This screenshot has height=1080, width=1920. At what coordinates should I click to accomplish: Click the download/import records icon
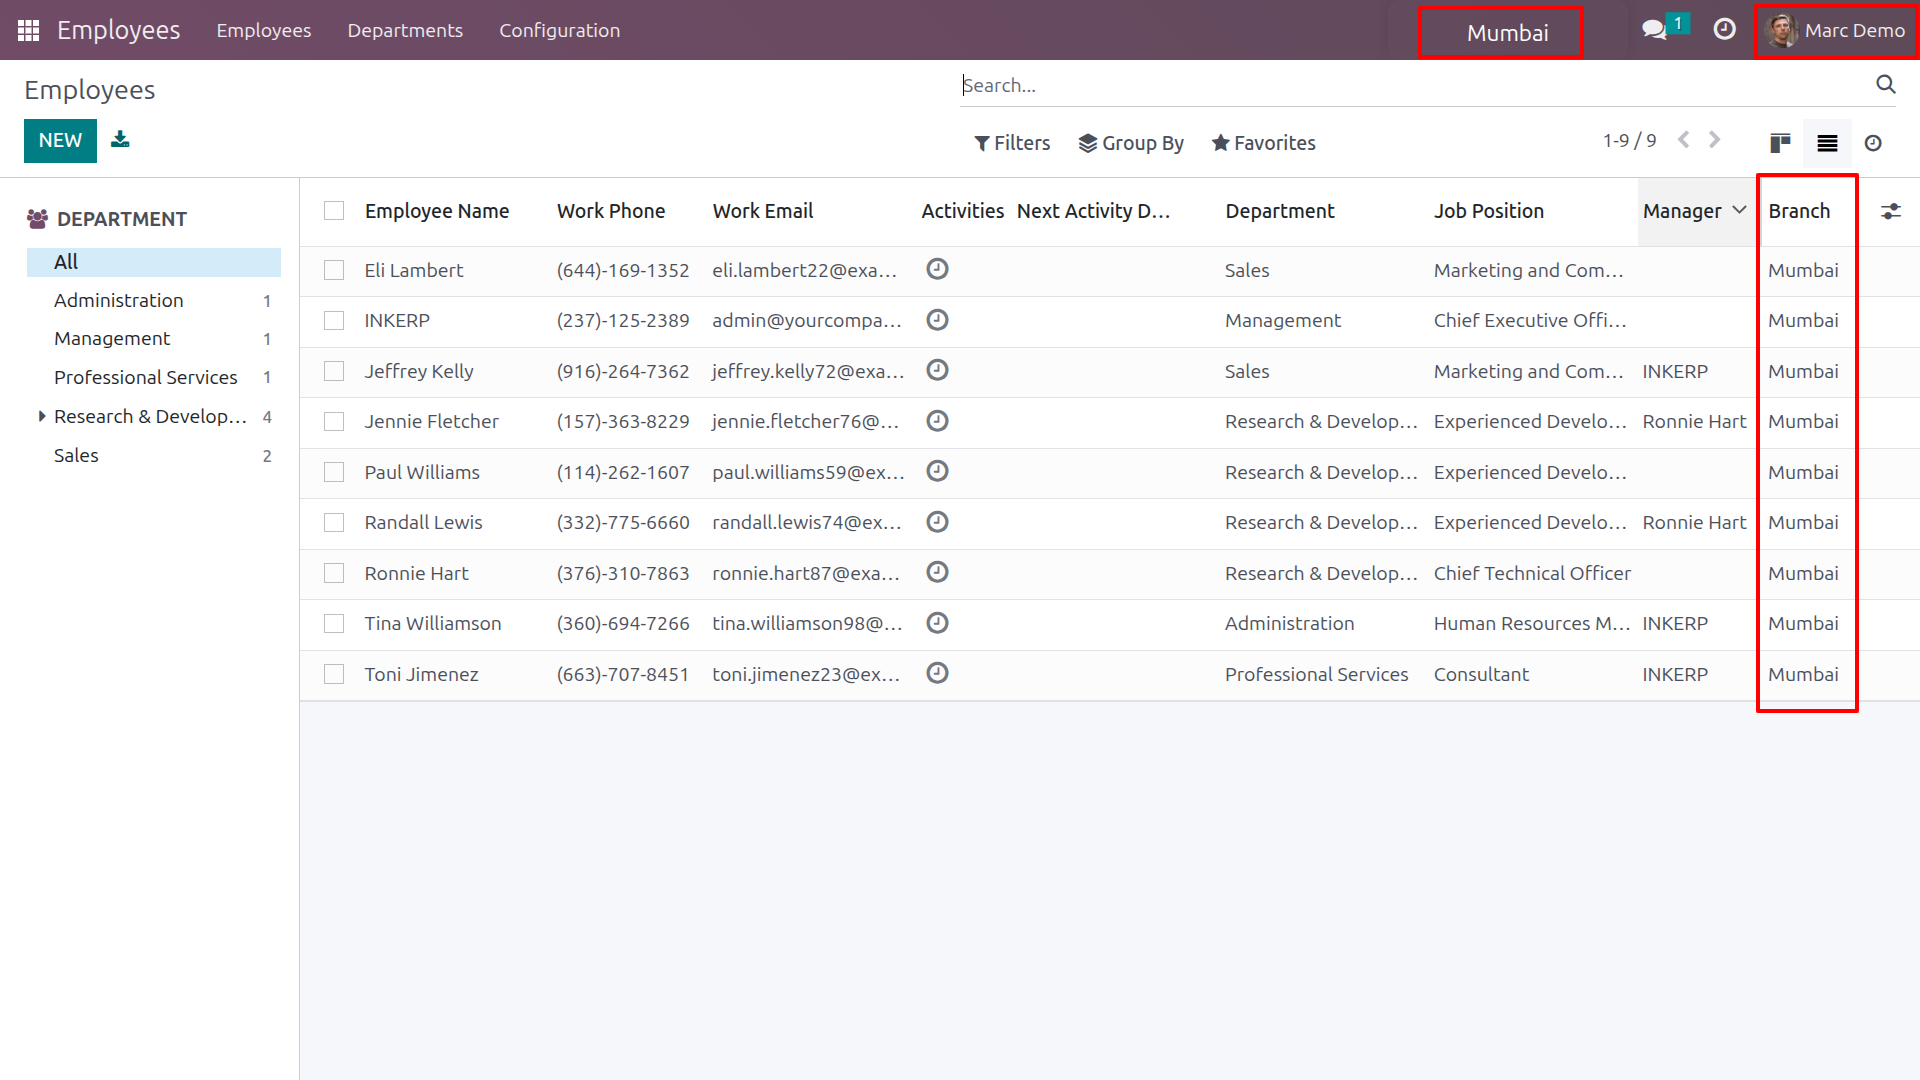[x=120, y=140]
